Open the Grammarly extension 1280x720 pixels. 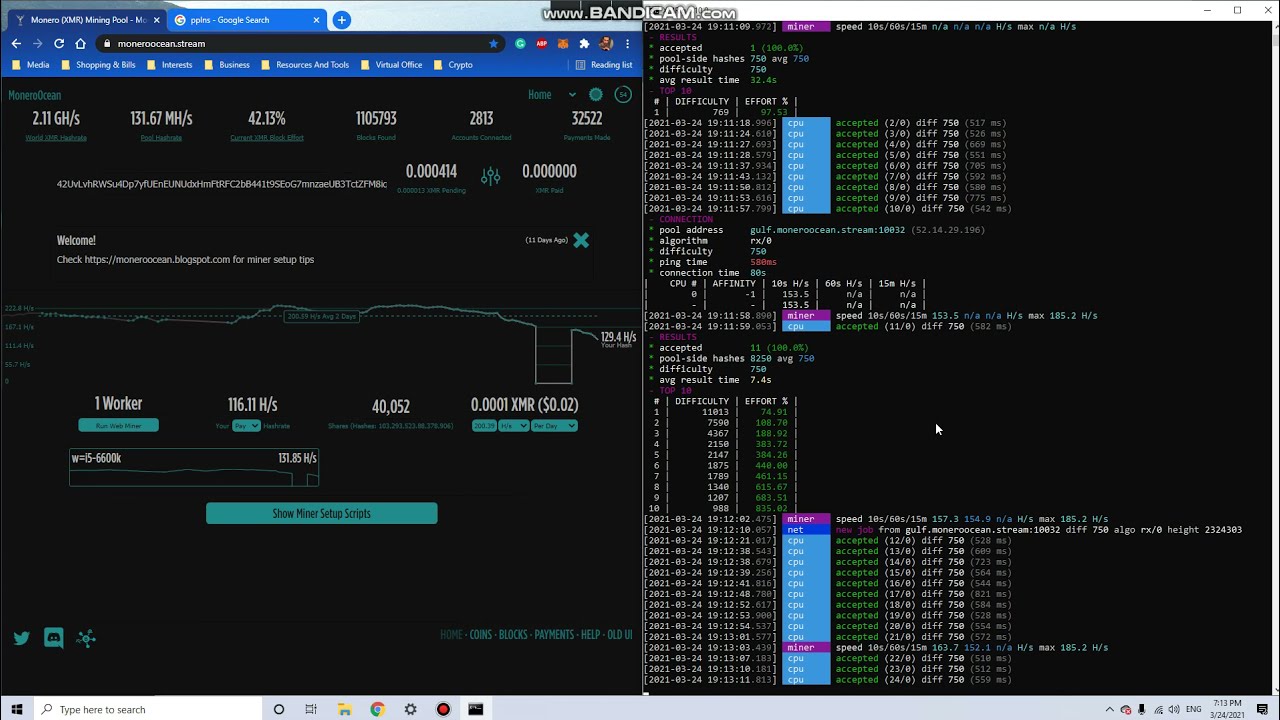point(520,44)
